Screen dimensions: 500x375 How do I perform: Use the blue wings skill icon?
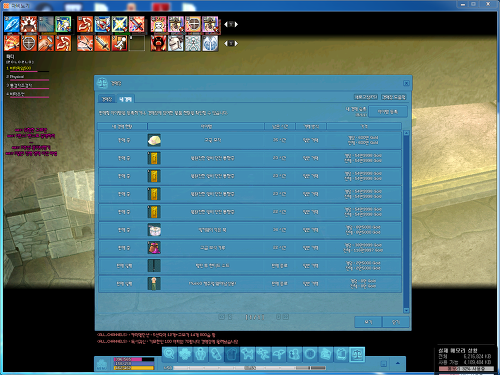(210, 43)
